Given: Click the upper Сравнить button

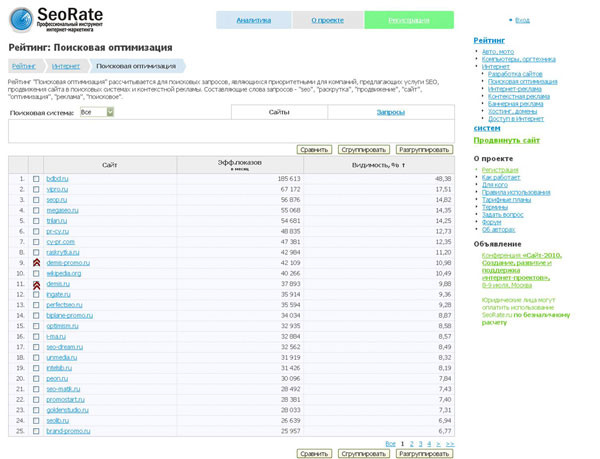Looking at the screenshot, I should (314, 150).
